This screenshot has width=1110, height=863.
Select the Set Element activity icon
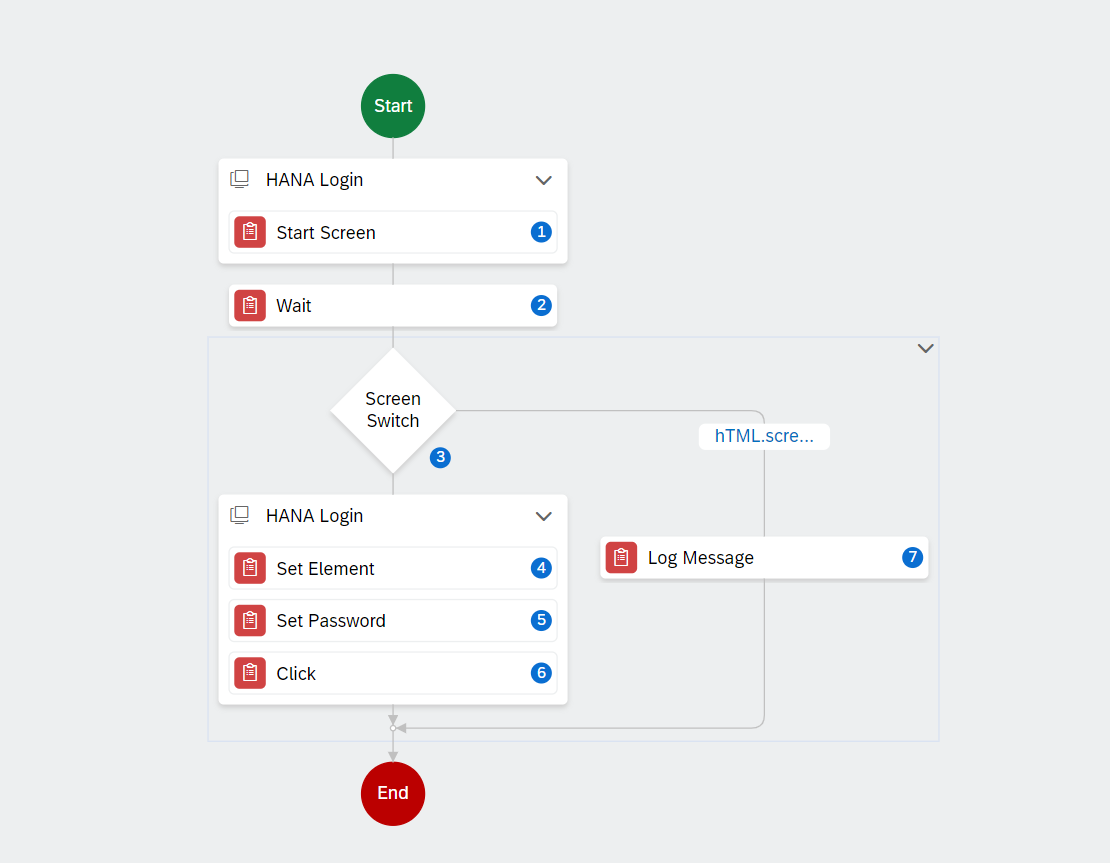(250, 568)
